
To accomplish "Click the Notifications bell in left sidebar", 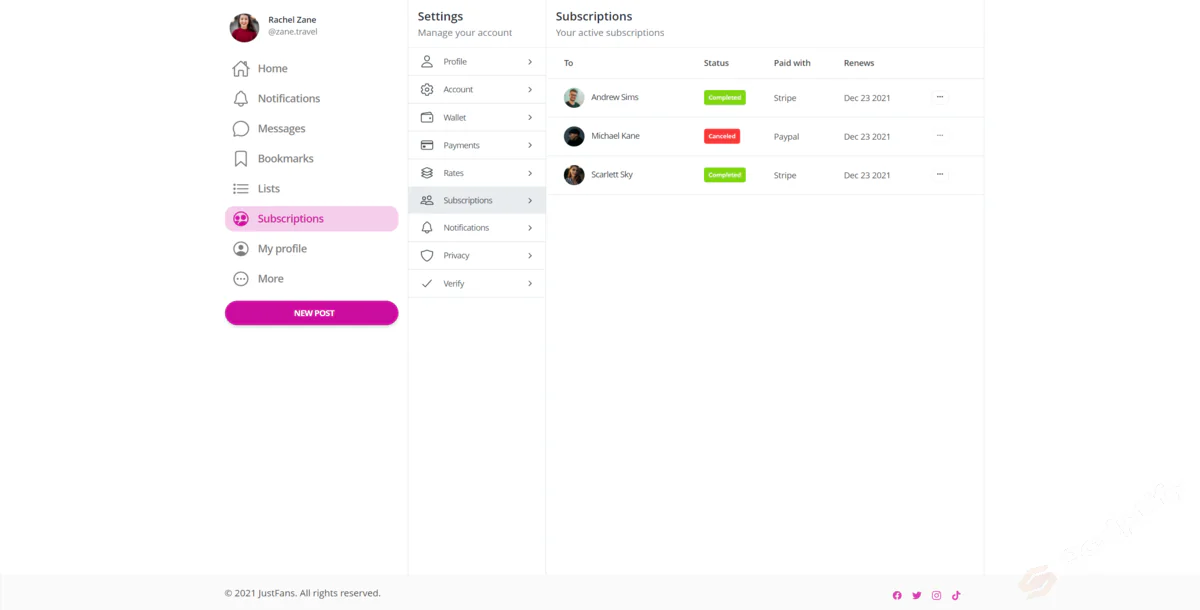I will click(241, 99).
